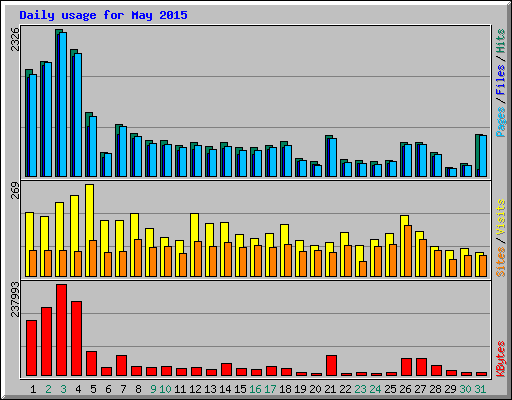This screenshot has height=400, width=512.
Task: Click the 'Sites' legend label
Action: [x=501, y=262]
